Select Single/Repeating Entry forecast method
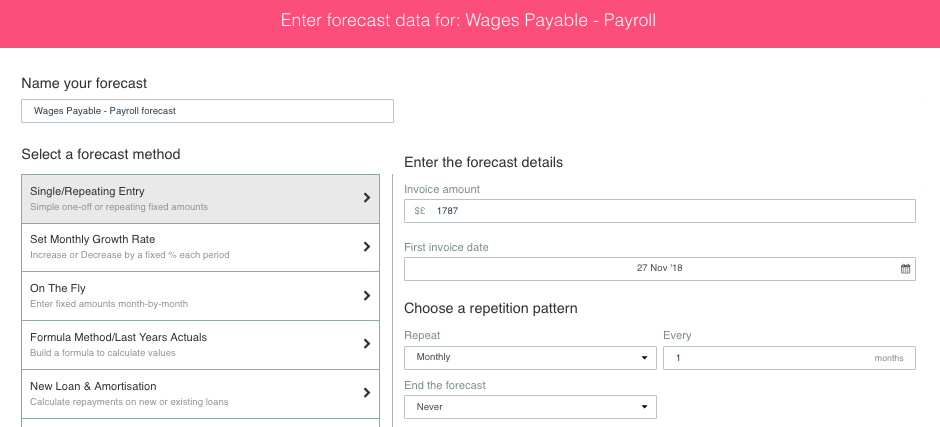This screenshot has height=427, width=940. (x=200, y=199)
